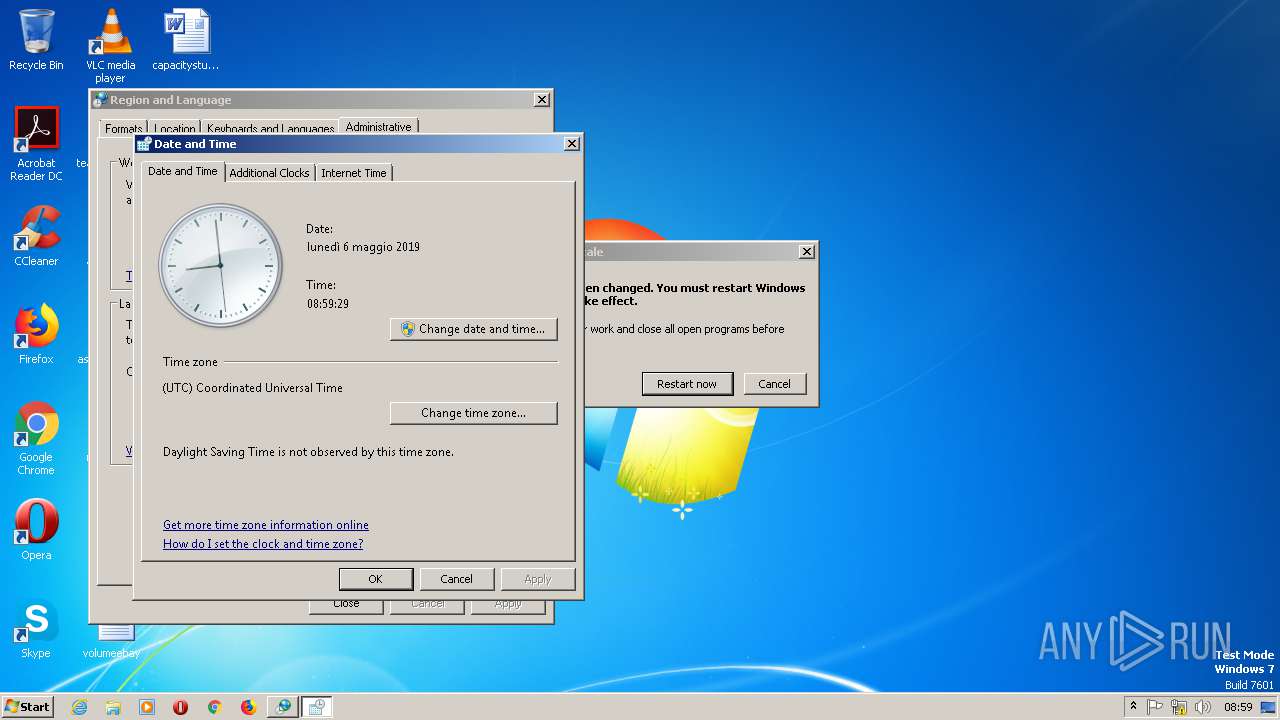1280x720 pixels.
Task: Open Internet Explorer in the taskbar
Action: pyautogui.click(x=79, y=707)
